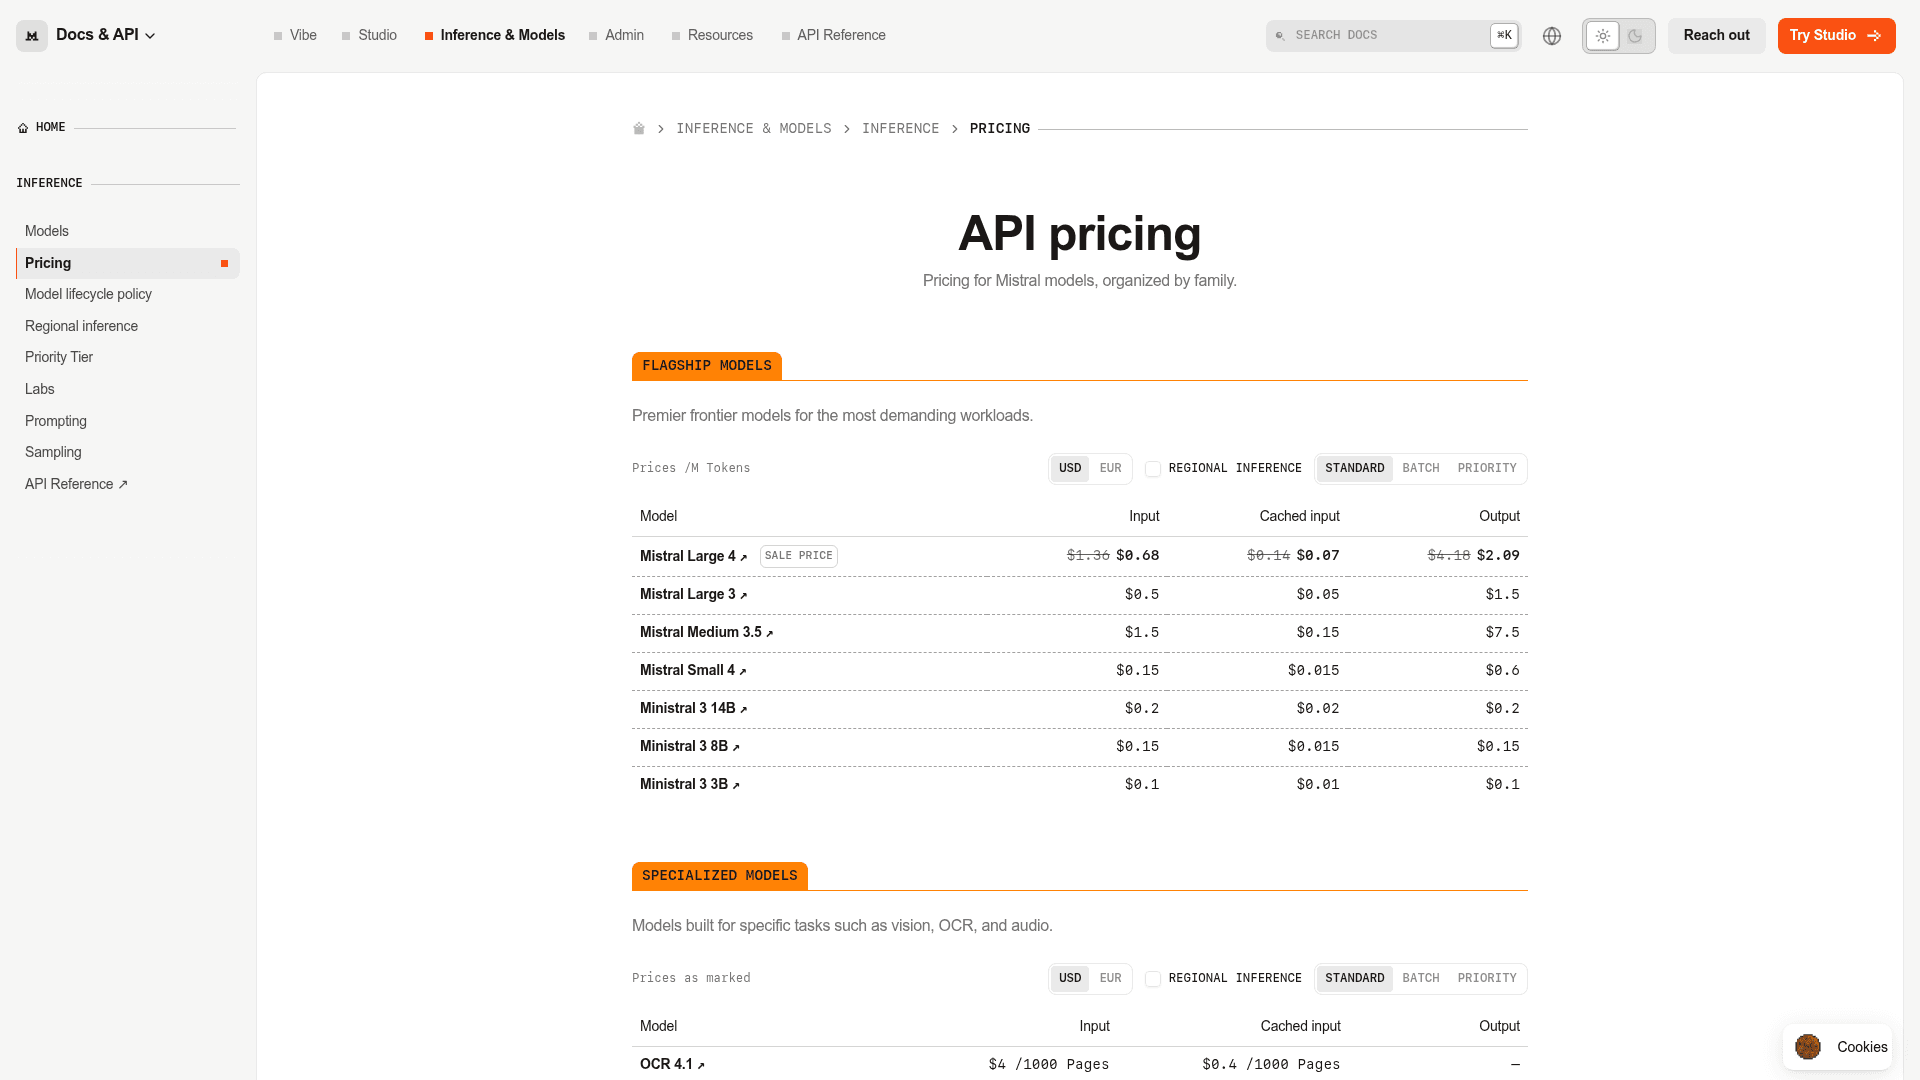1920x1080 pixels.
Task: Click the SALE PRICE badge
Action: [798, 556]
